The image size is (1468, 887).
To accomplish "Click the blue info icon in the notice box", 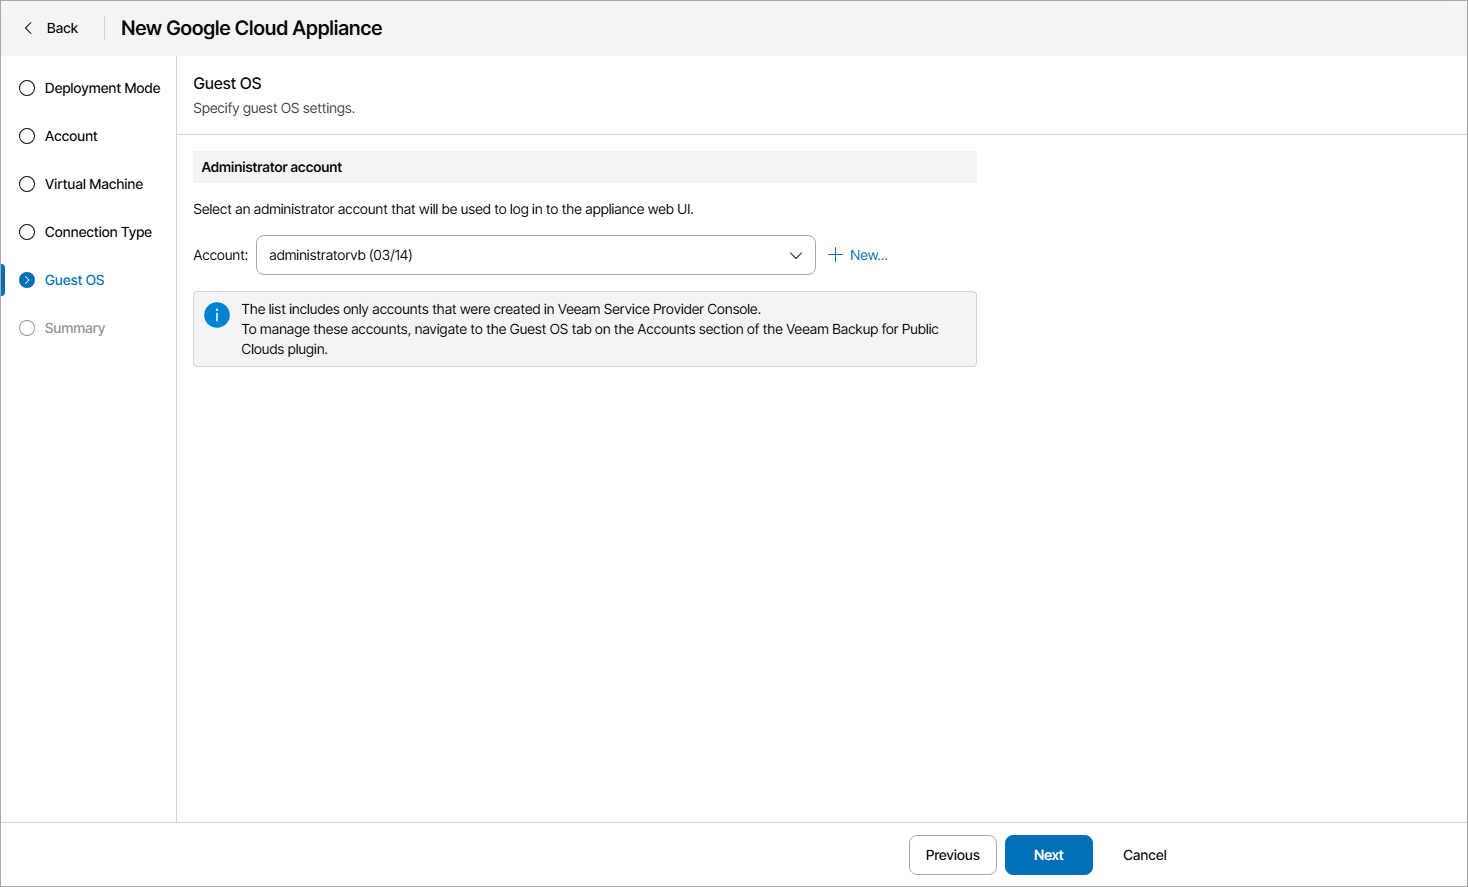I will pos(216,314).
